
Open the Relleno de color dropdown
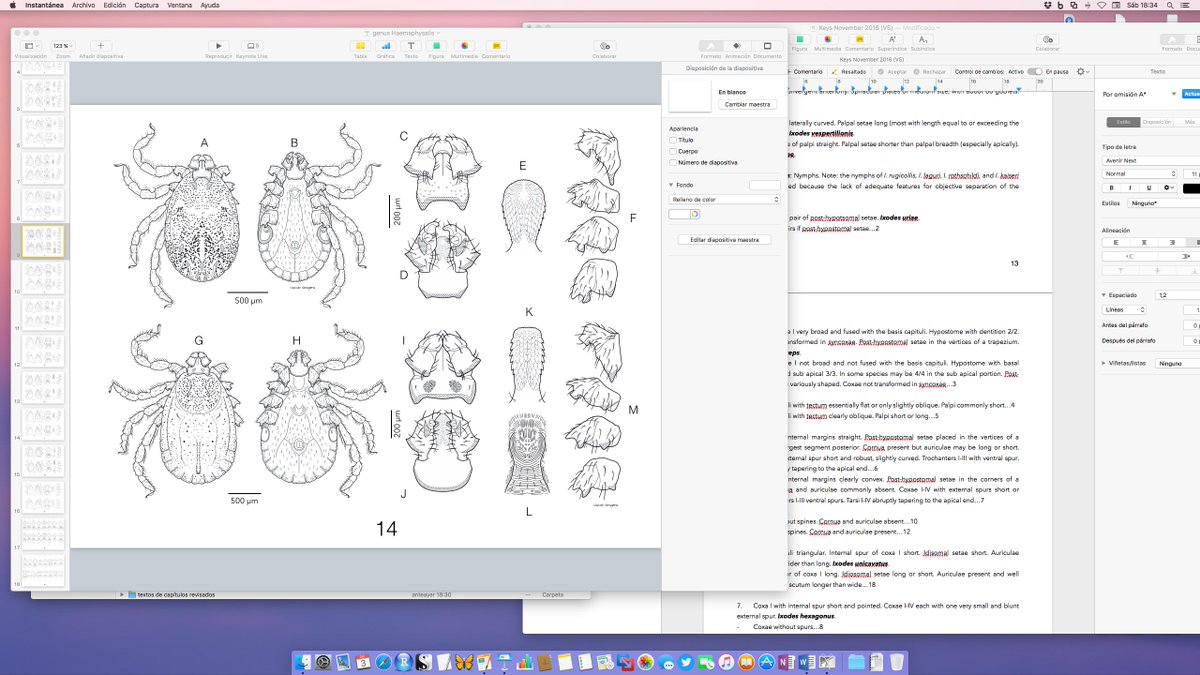(x=724, y=199)
